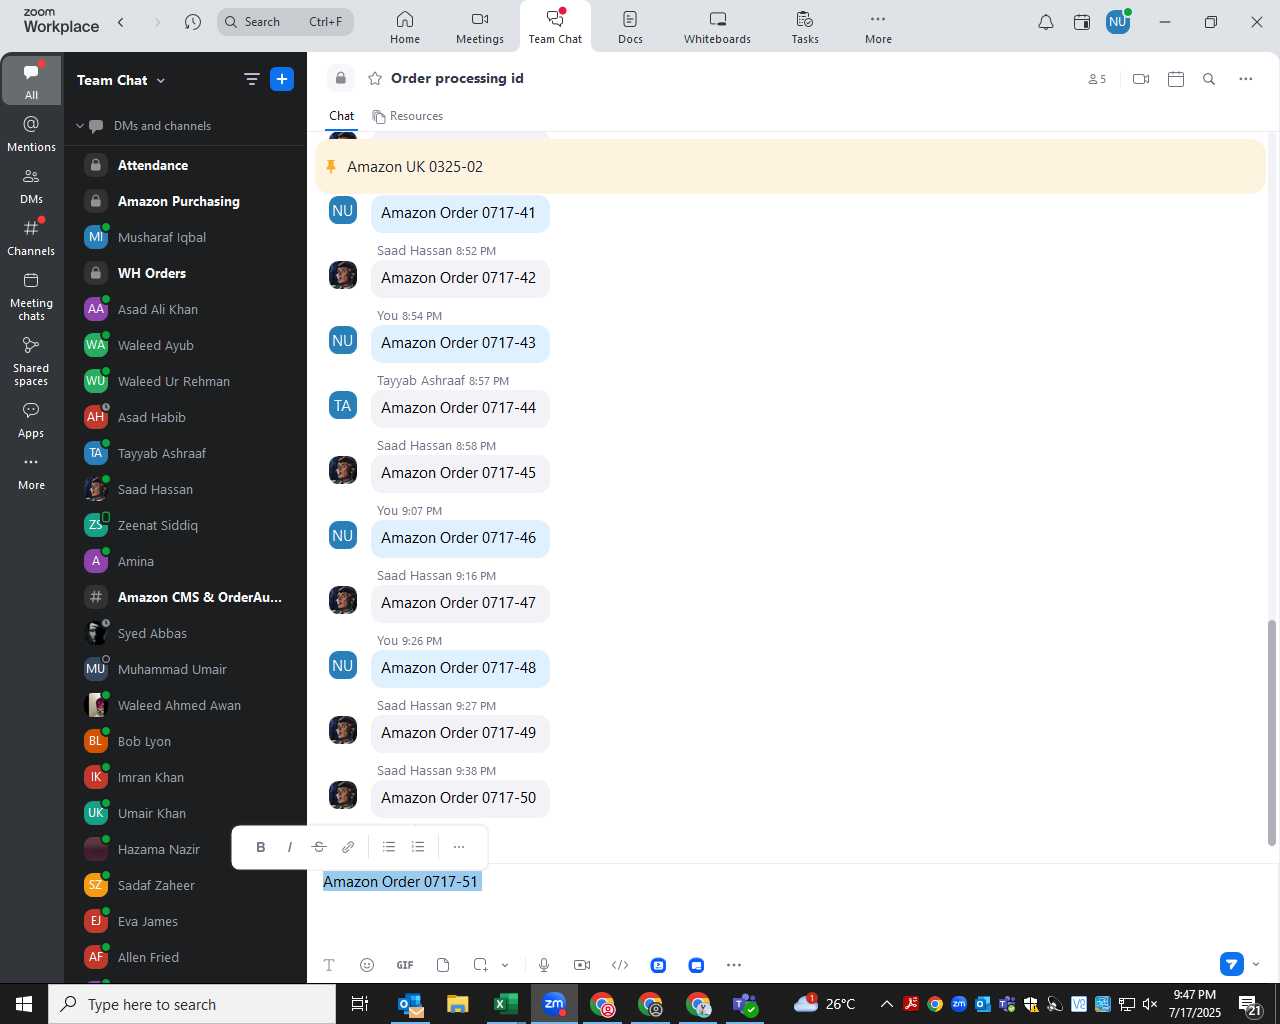Open notifications bell
Screen dimensions: 1280x1024
1046,22
